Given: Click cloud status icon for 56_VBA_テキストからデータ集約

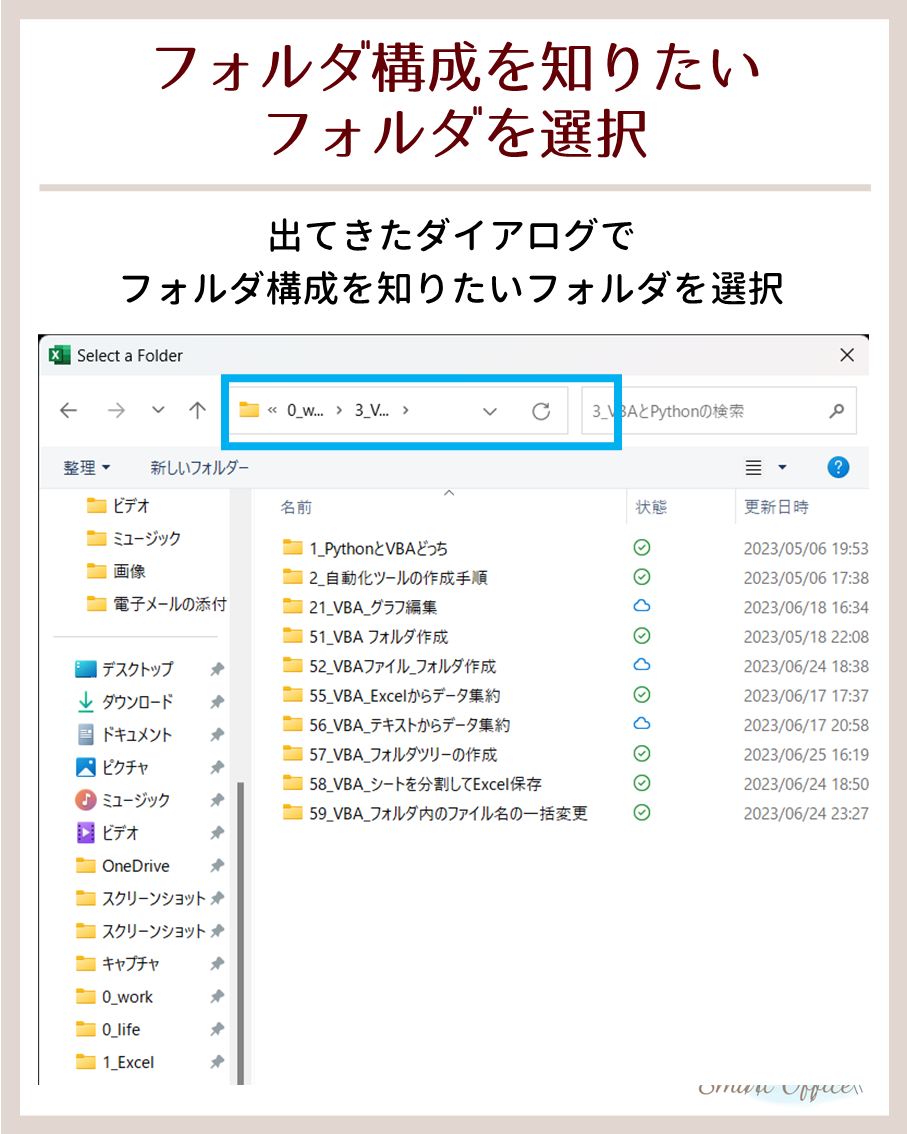Looking at the screenshot, I should pos(642,724).
